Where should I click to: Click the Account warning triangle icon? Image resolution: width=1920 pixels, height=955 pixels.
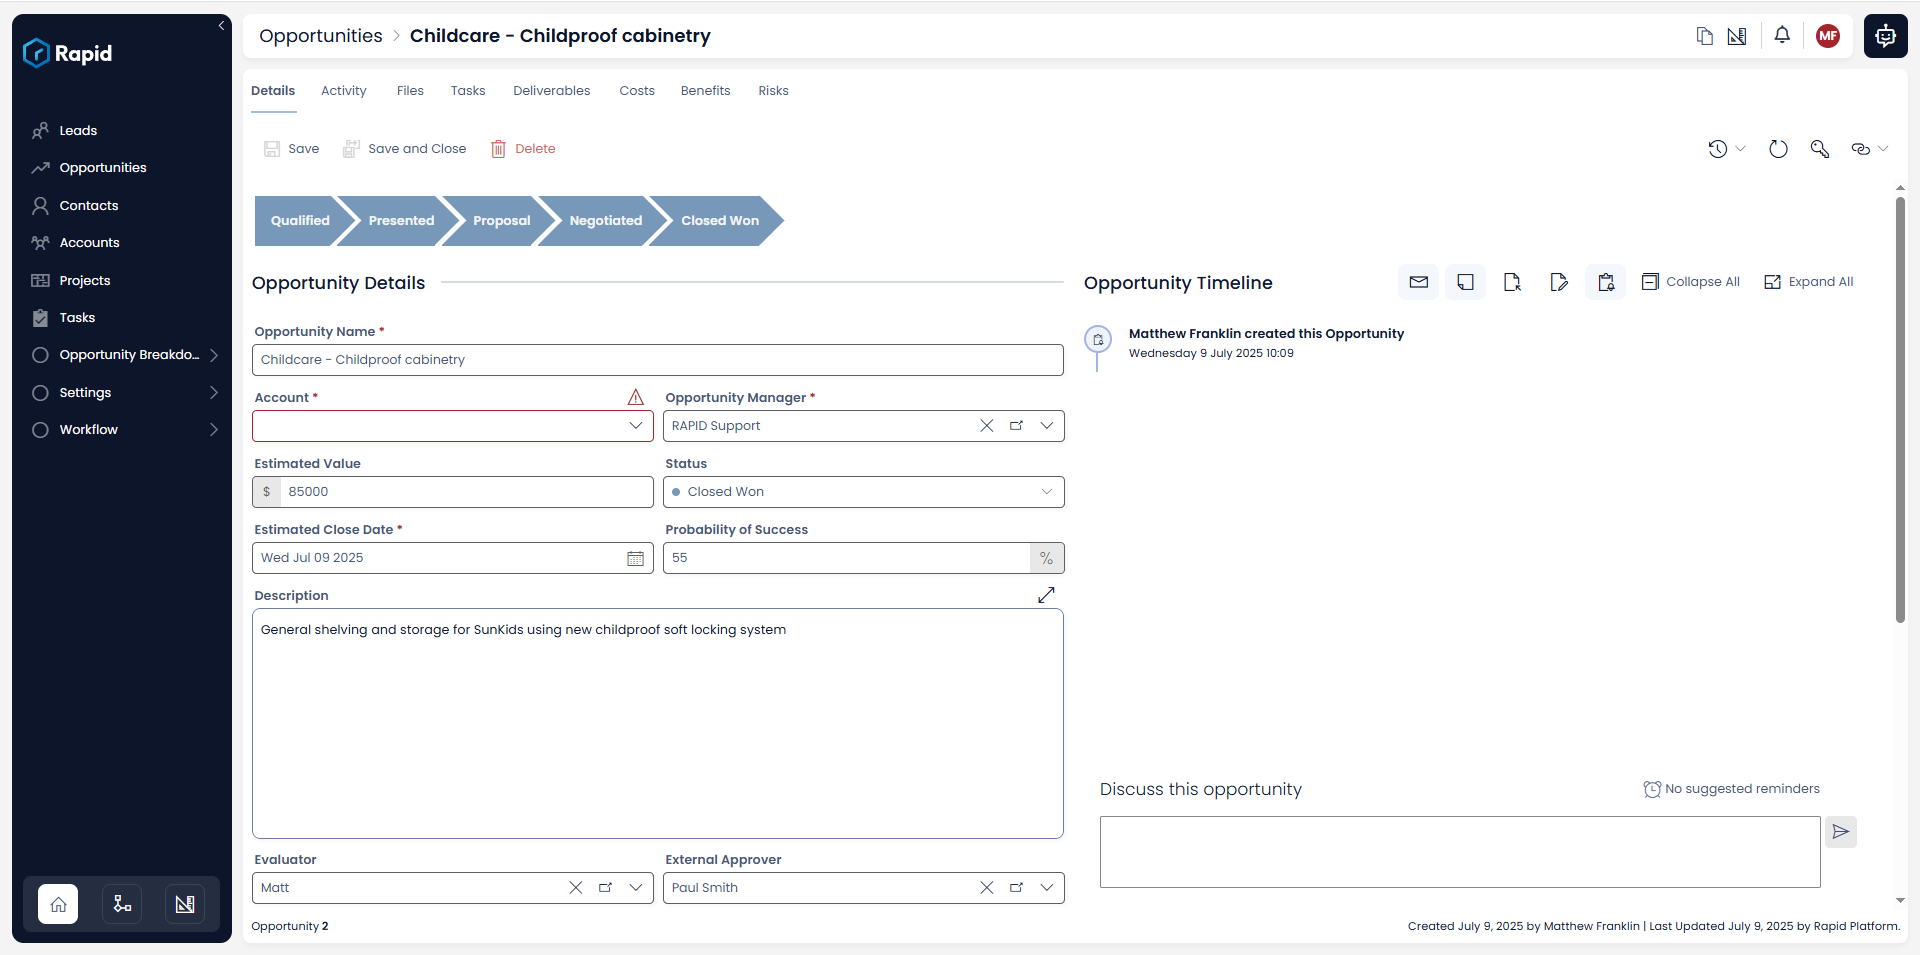tap(635, 397)
